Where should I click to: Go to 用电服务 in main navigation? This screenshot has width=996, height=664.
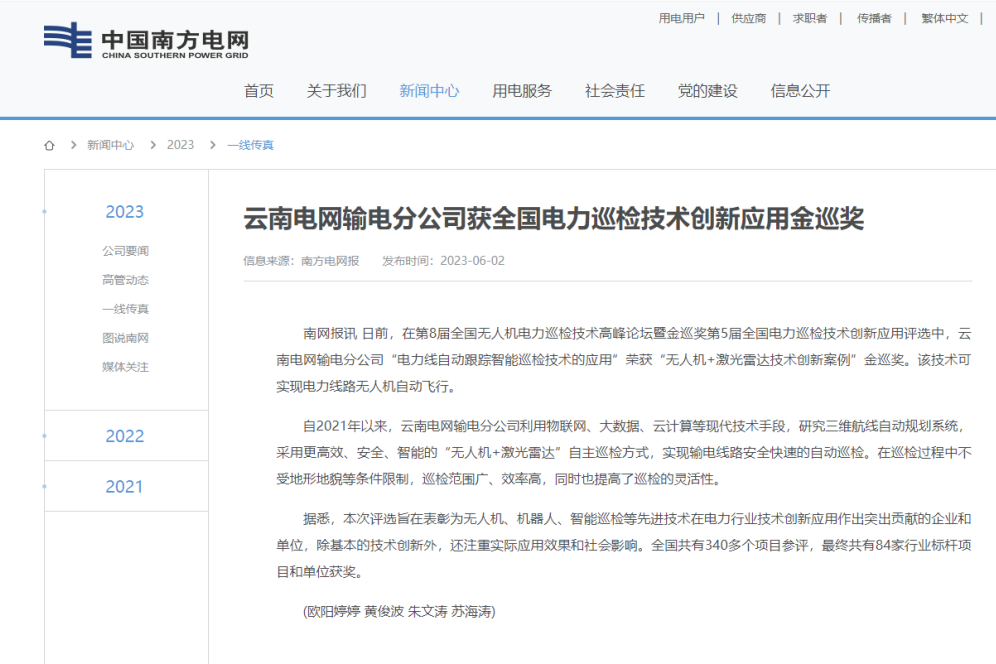521,91
